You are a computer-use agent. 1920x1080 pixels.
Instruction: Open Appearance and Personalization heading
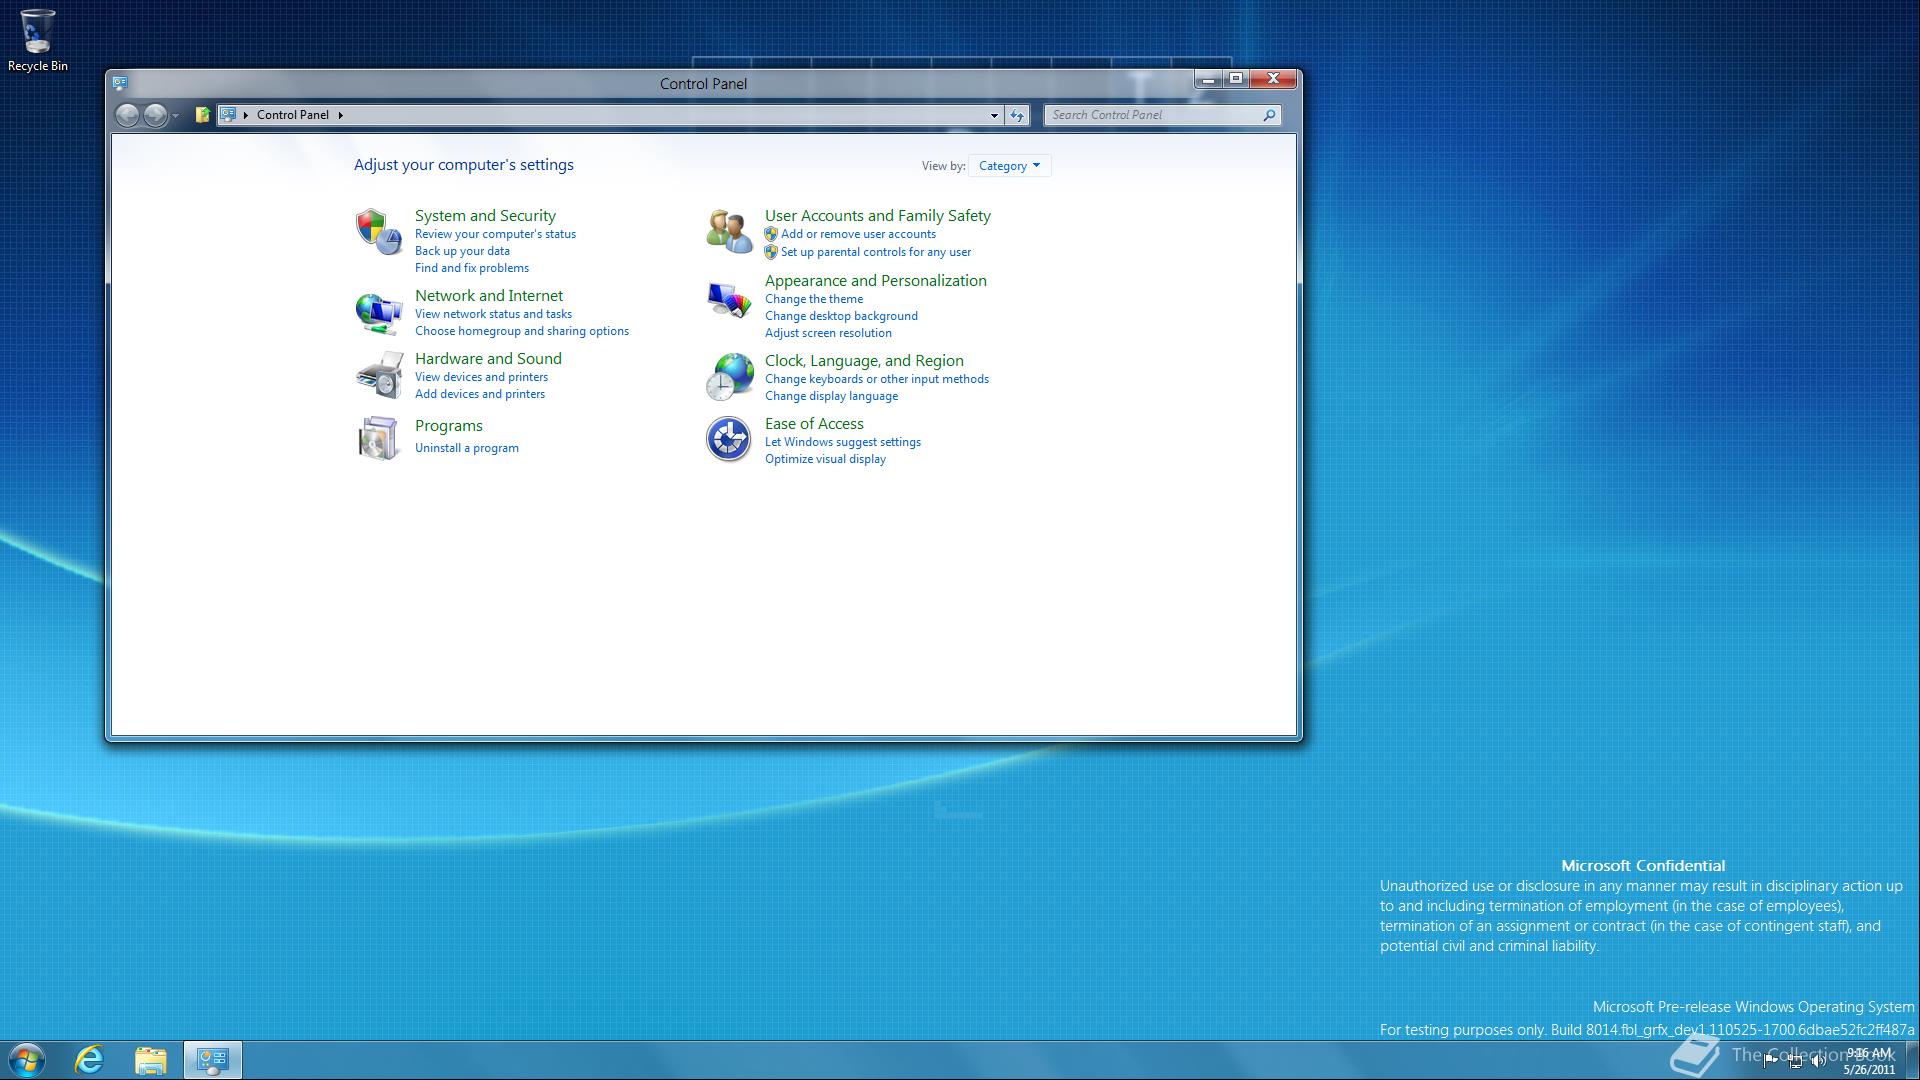click(x=876, y=280)
